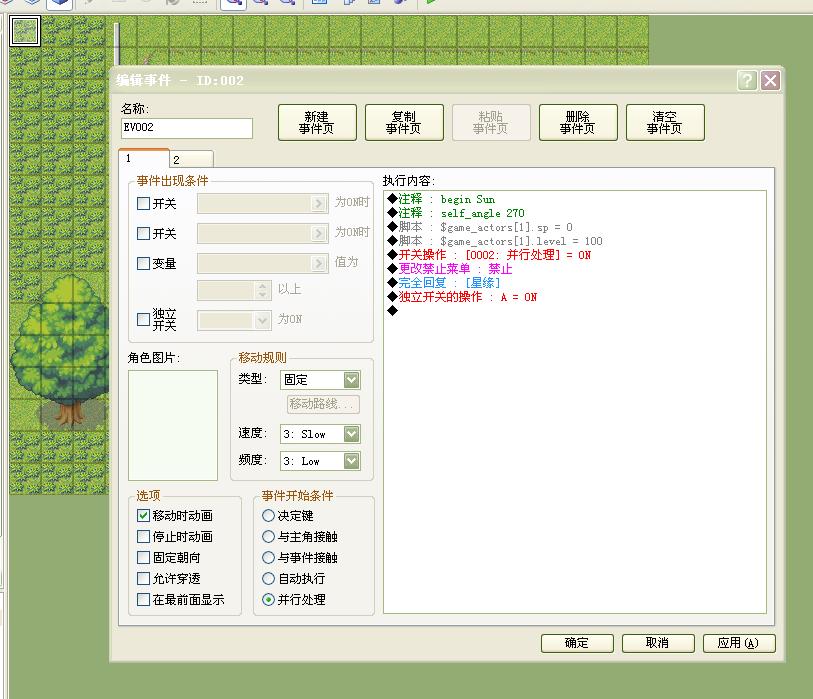This screenshot has height=699, width=813.
Task: Uncheck 移动时动画 option
Action: [x=144, y=515]
